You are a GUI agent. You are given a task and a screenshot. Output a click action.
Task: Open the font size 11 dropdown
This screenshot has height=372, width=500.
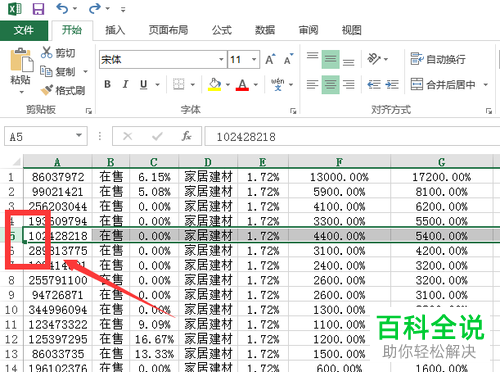tap(254, 60)
